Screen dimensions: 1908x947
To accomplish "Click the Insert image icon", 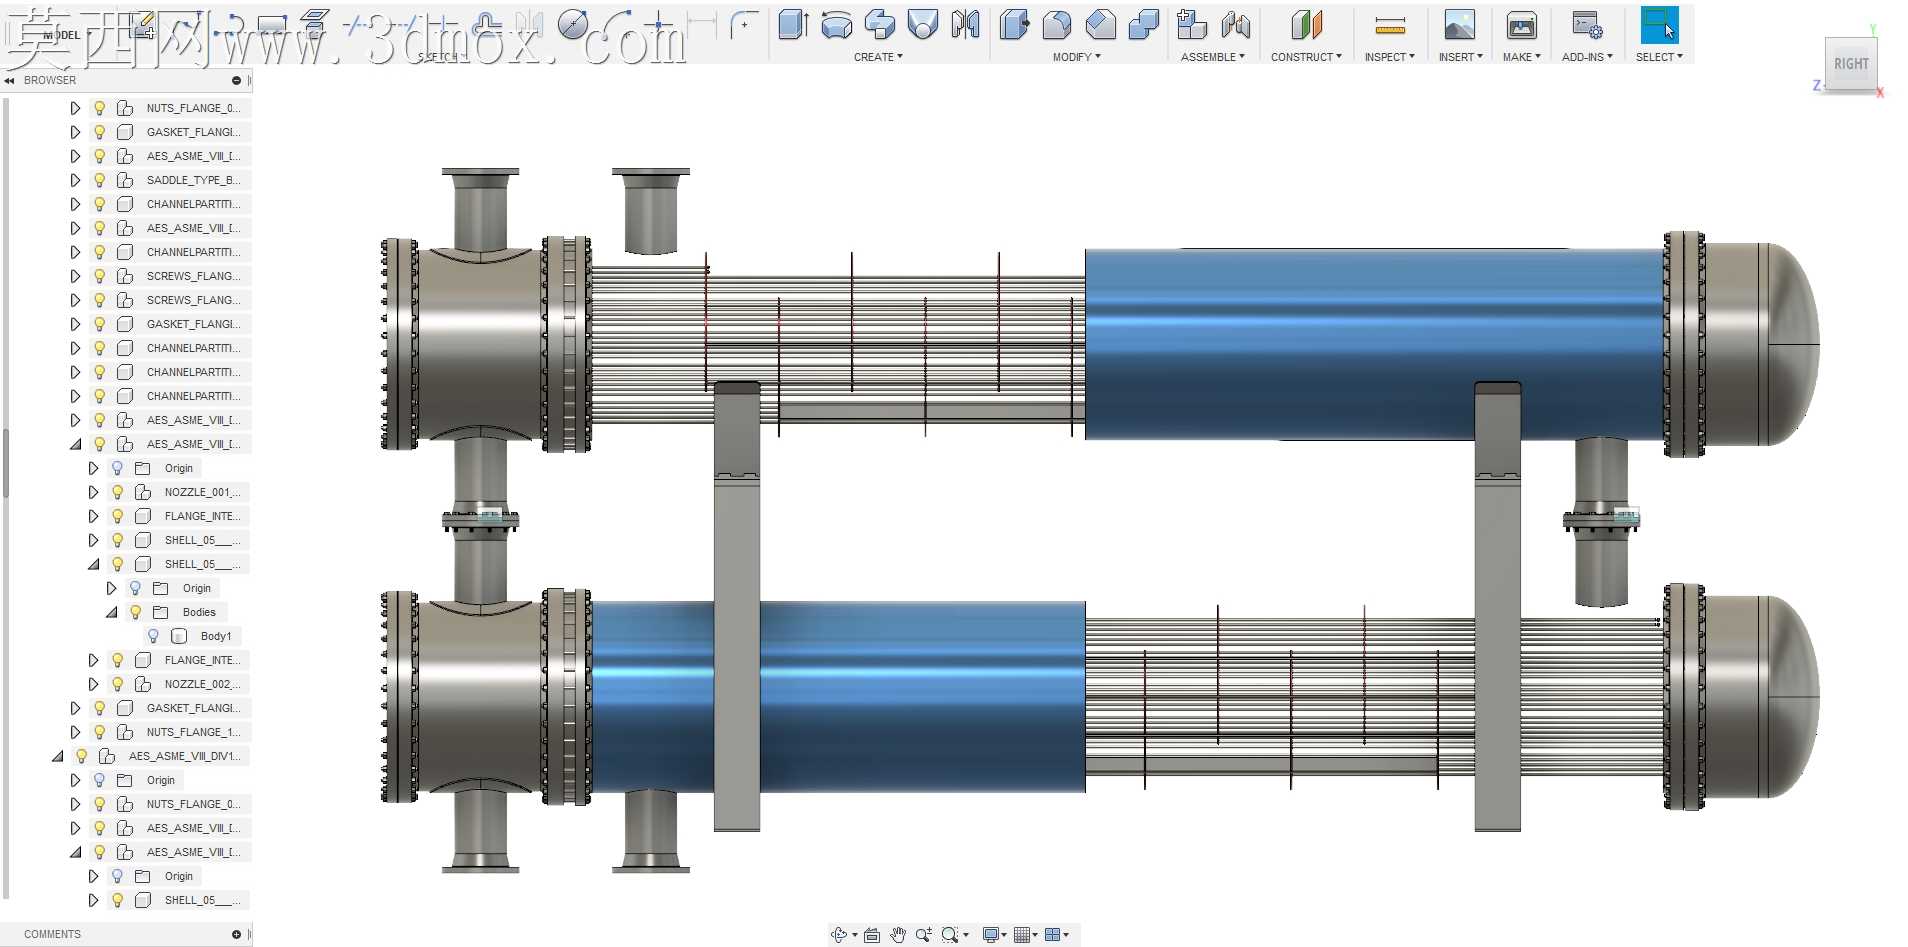I will [x=1459, y=25].
